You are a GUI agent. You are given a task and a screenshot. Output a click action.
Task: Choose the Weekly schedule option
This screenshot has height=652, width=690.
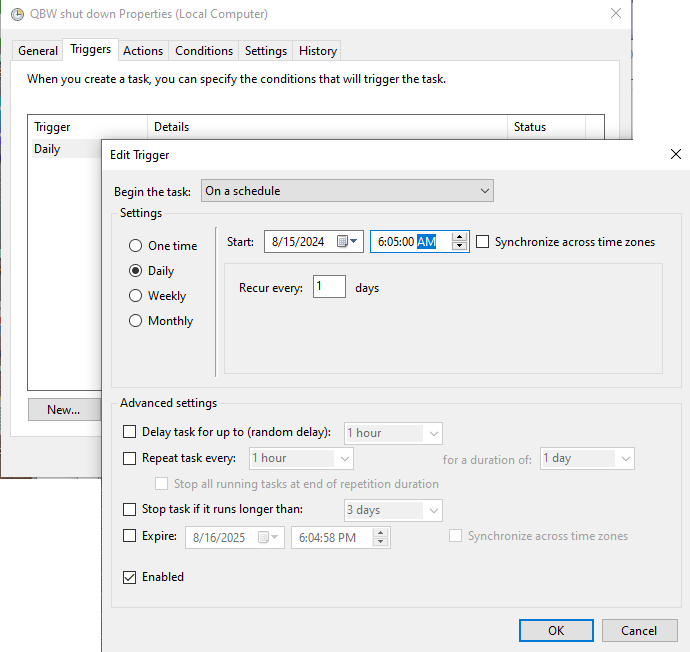(135, 296)
